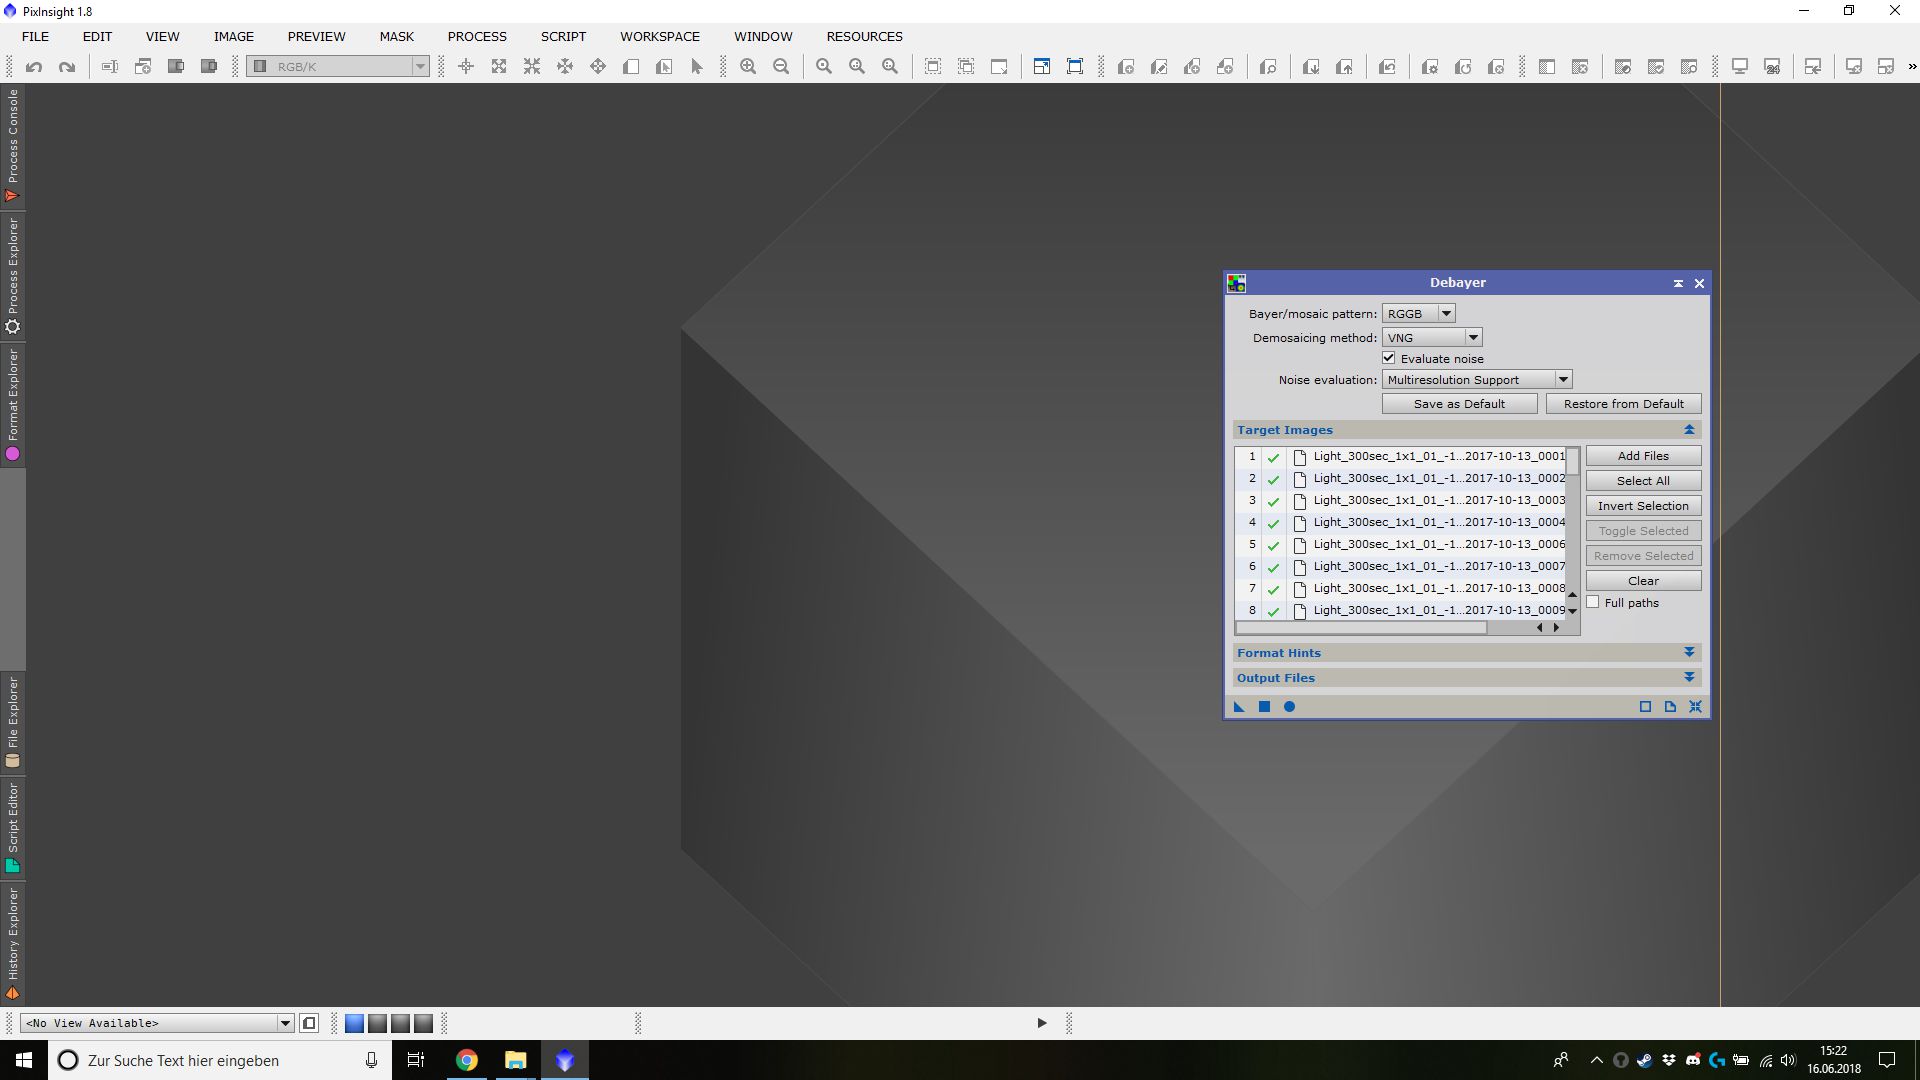Click the Redo arrow in the toolbar

[x=67, y=67]
